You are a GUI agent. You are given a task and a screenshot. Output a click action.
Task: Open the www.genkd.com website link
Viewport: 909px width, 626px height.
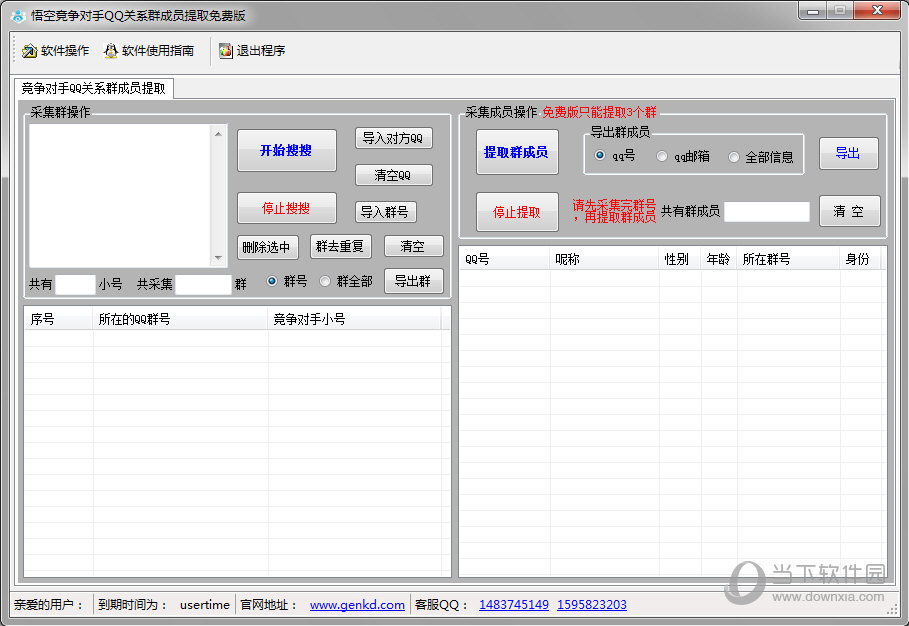coord(357,605)
